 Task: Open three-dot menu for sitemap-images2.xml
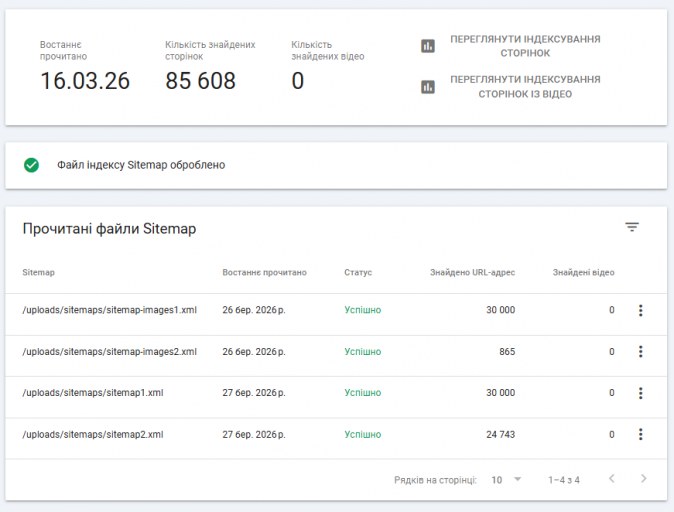click(x=641, y=352)
